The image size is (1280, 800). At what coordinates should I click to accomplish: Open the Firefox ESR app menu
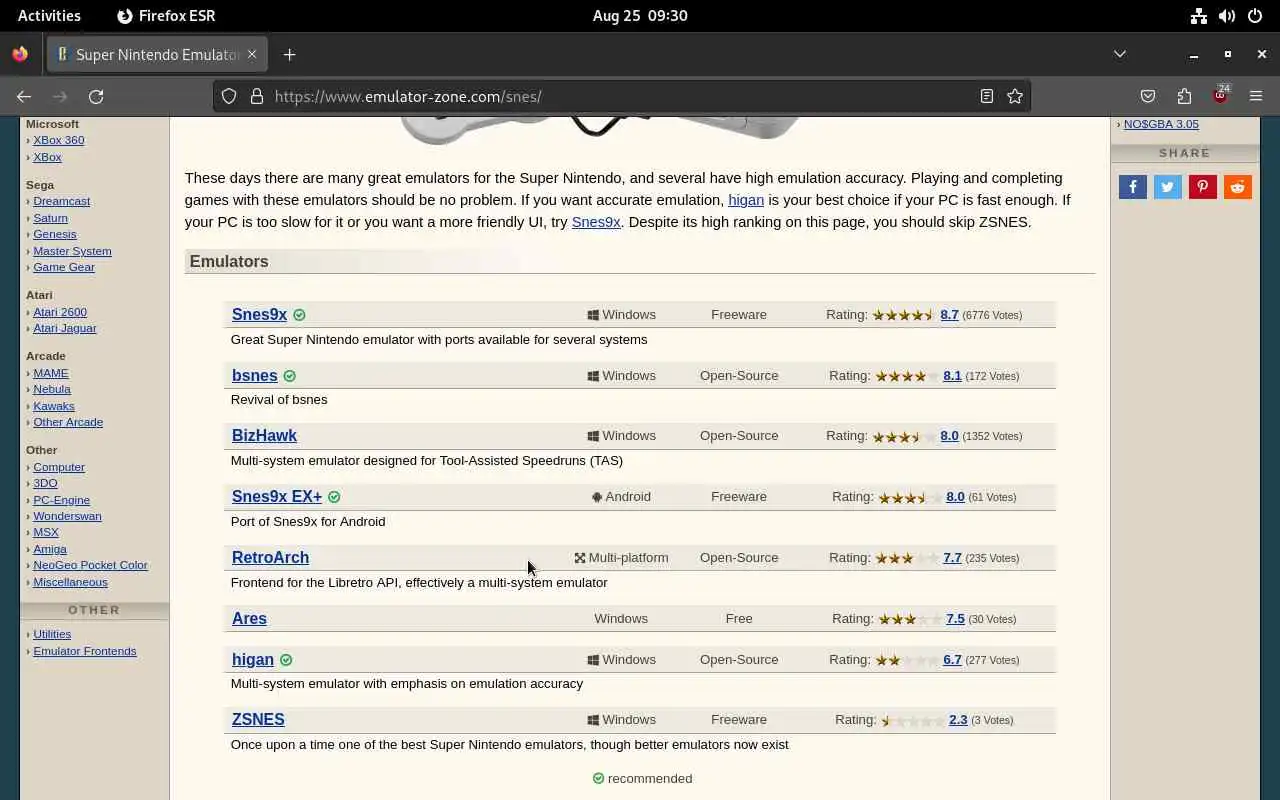point(166,15)
